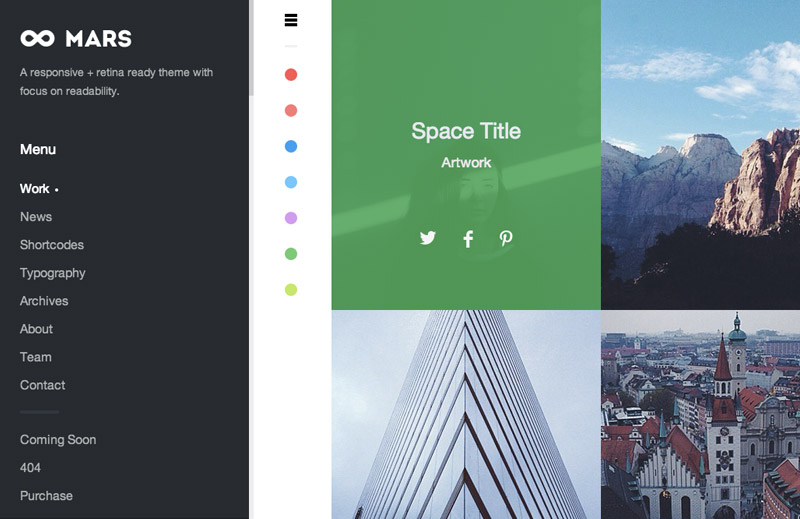Open Shortcodes in sidebar menu
The height and width of the screenshot is (519, 800).
(52, 245)
